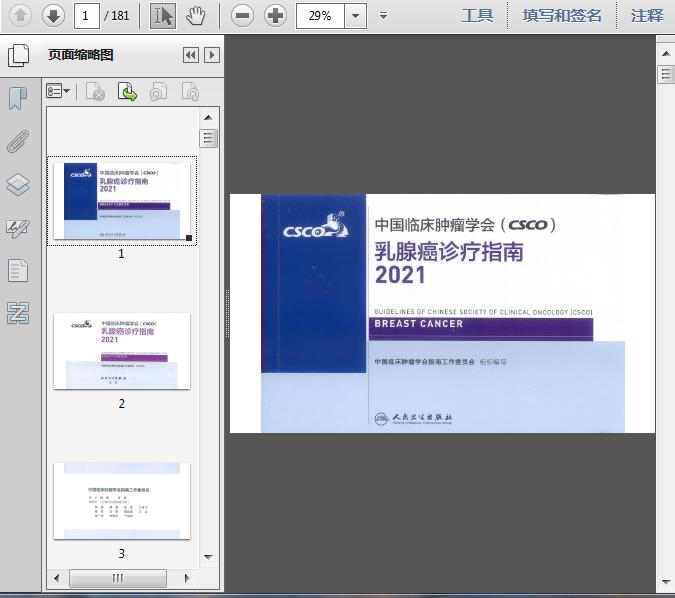Click thumbnail list scroll up arrow
This screenshot has width=675, height=598.
click(x=208, y=117)
